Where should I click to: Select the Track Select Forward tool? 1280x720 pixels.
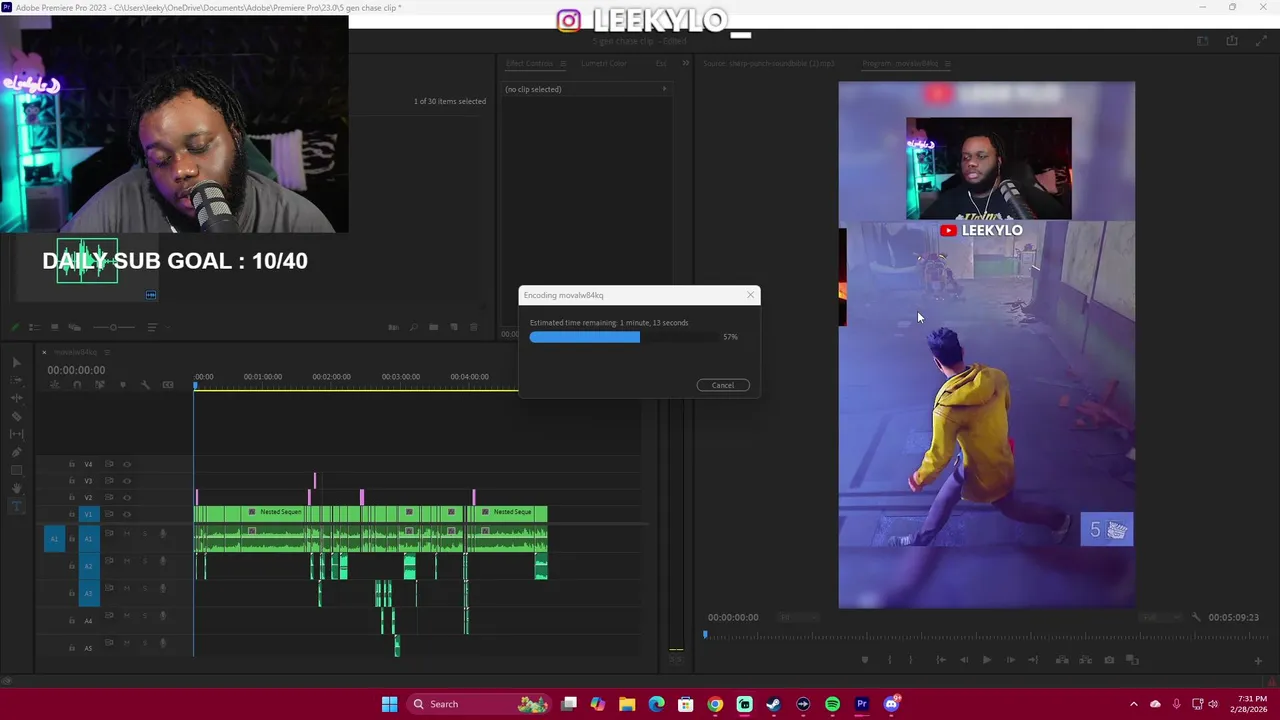tap(17, 380)
